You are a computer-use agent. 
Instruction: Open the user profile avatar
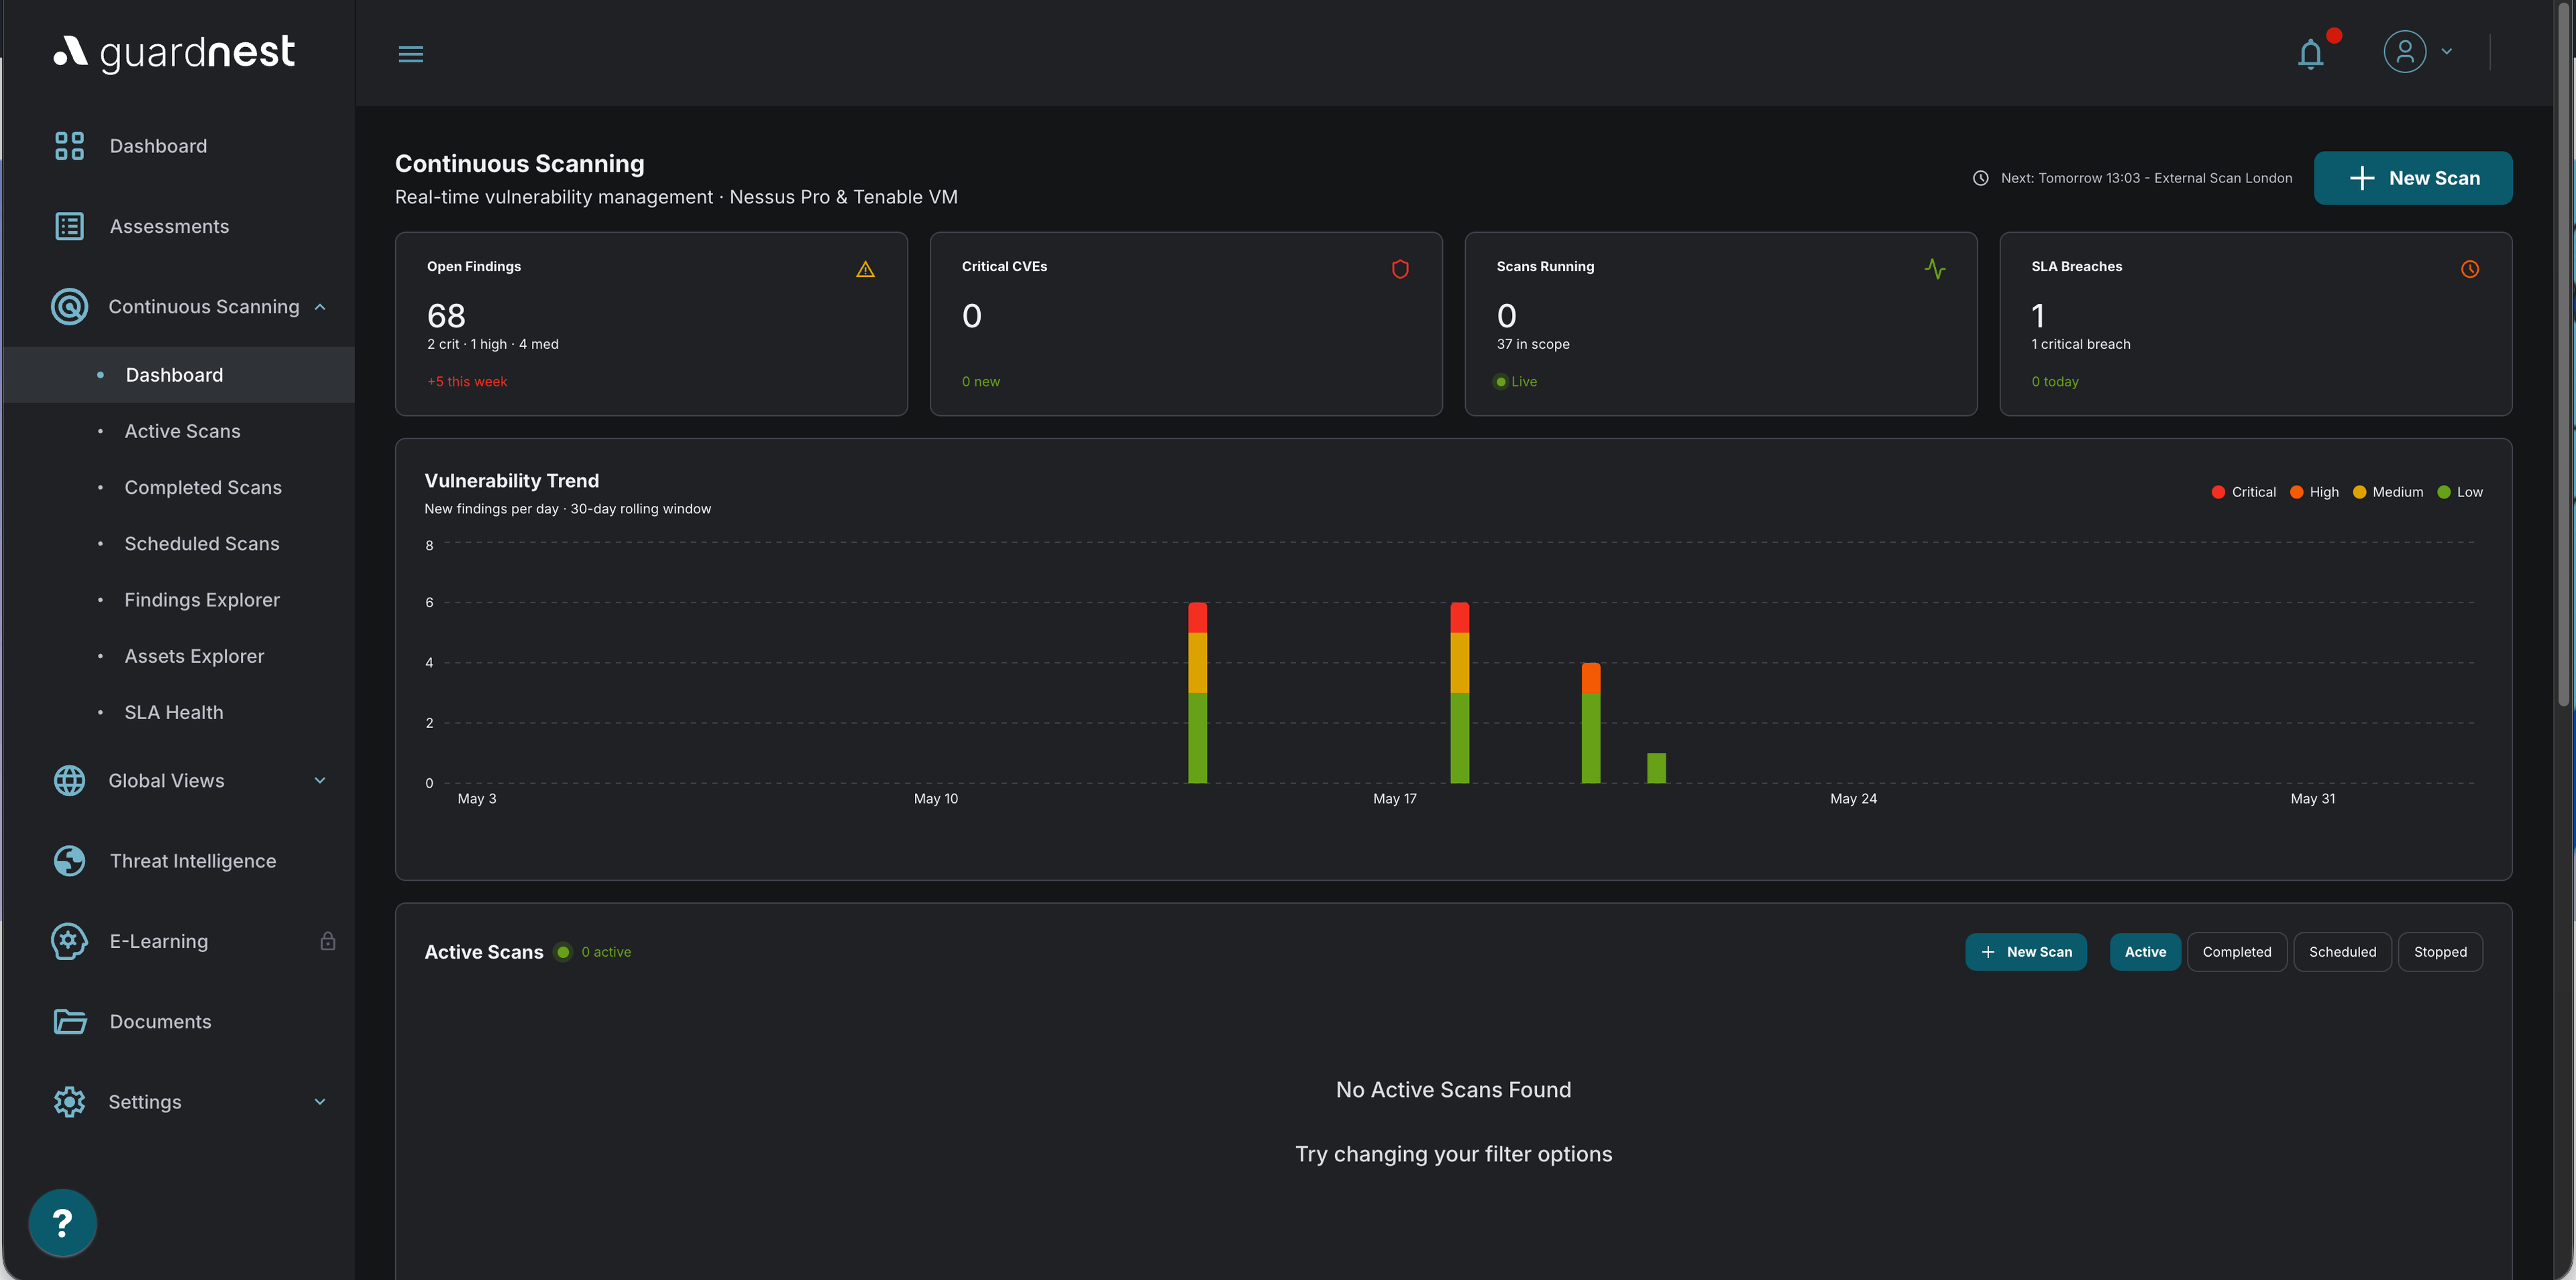click(x=2405, y=52)
